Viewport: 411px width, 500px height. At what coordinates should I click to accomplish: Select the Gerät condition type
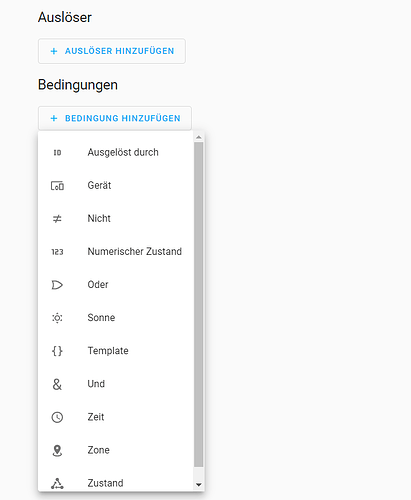116,185
